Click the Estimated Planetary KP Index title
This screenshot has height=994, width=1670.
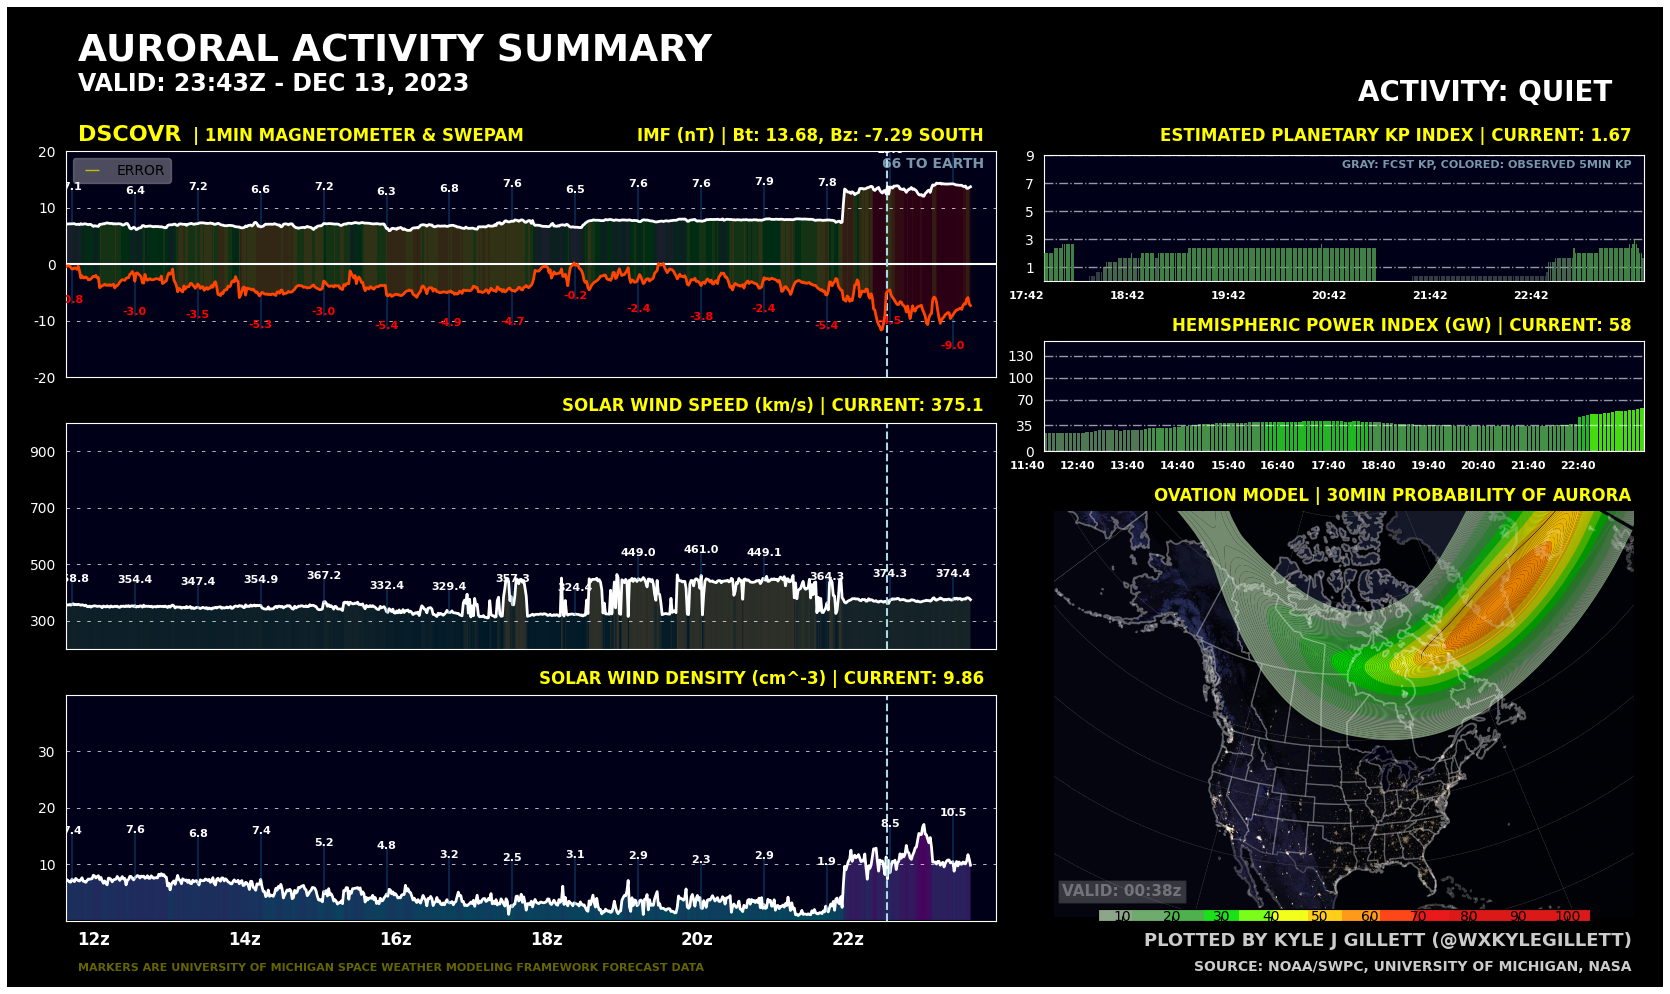[x=1394, y=135]
